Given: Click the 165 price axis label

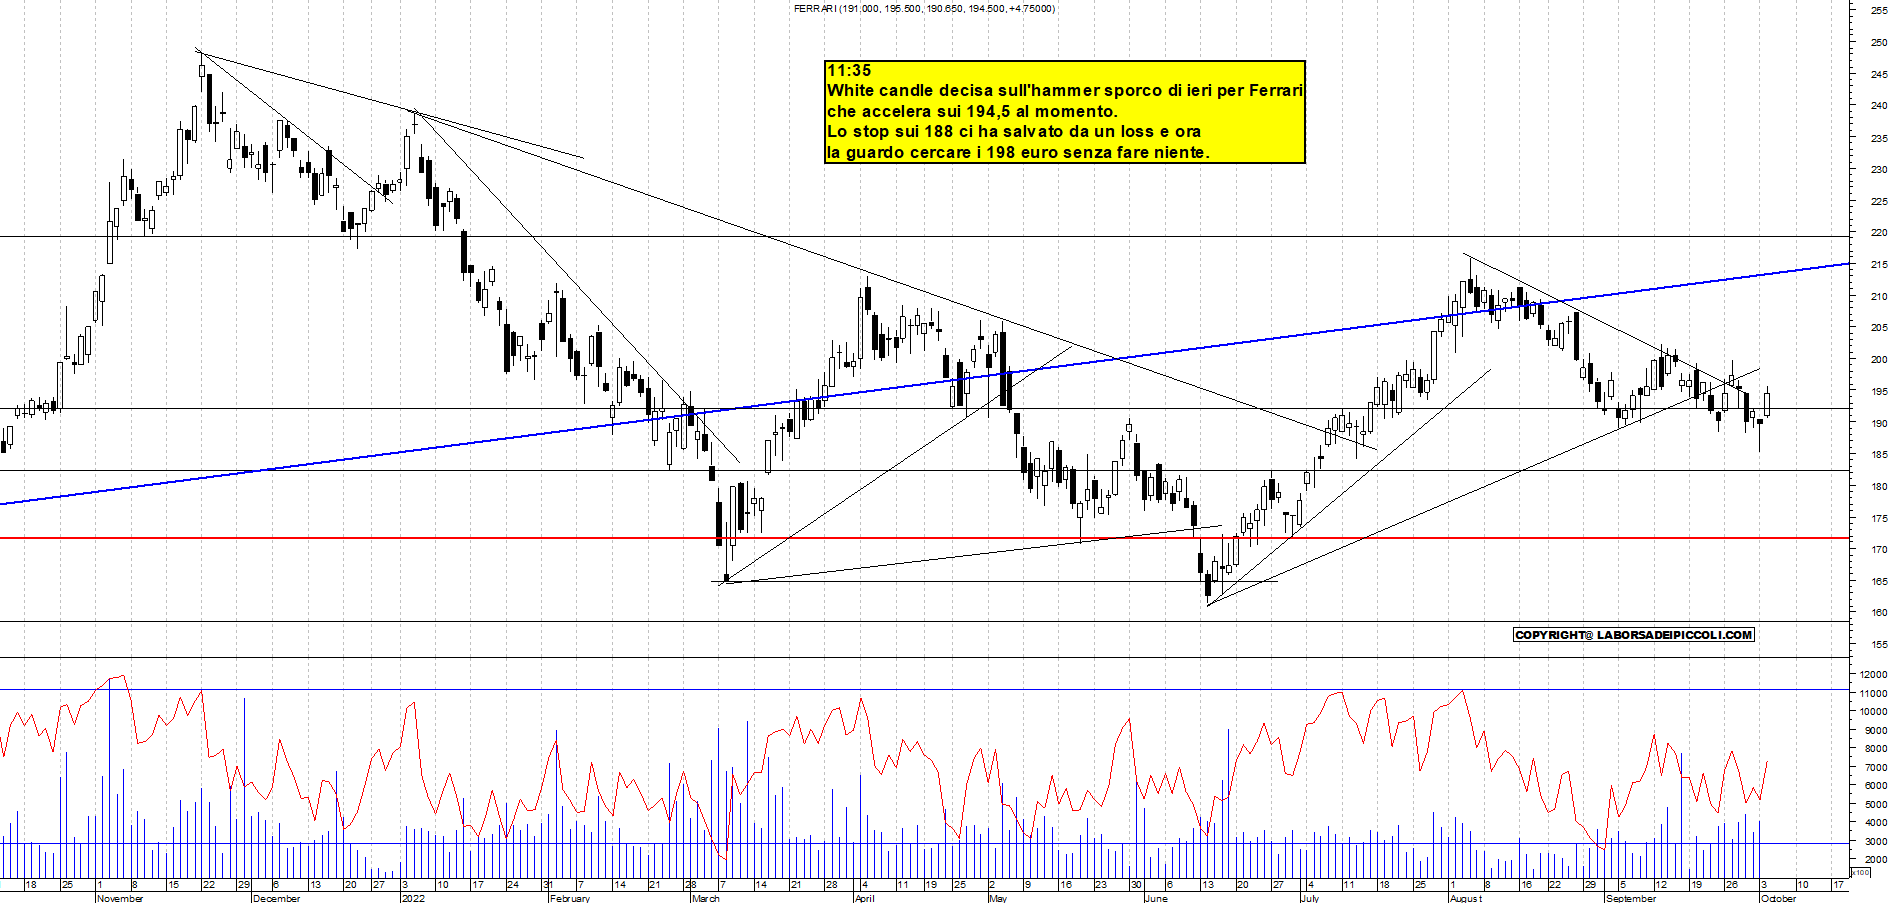Looking at the screenshot, I should pyautogui.click(x=1879, y=581).
